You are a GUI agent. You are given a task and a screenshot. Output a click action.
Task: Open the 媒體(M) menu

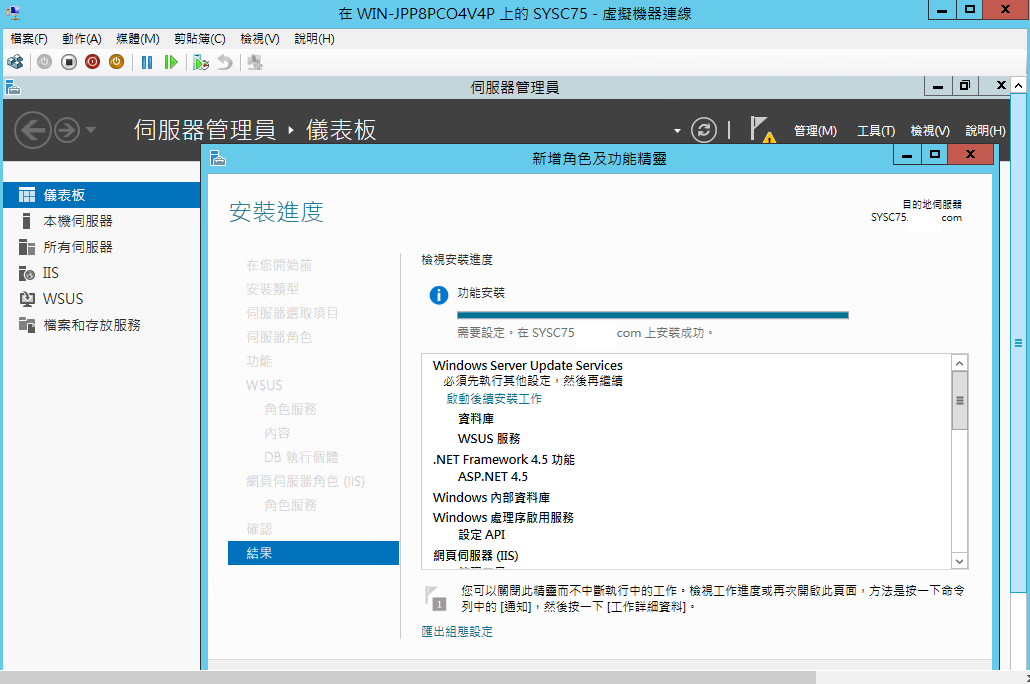click(x=138, y=39)
